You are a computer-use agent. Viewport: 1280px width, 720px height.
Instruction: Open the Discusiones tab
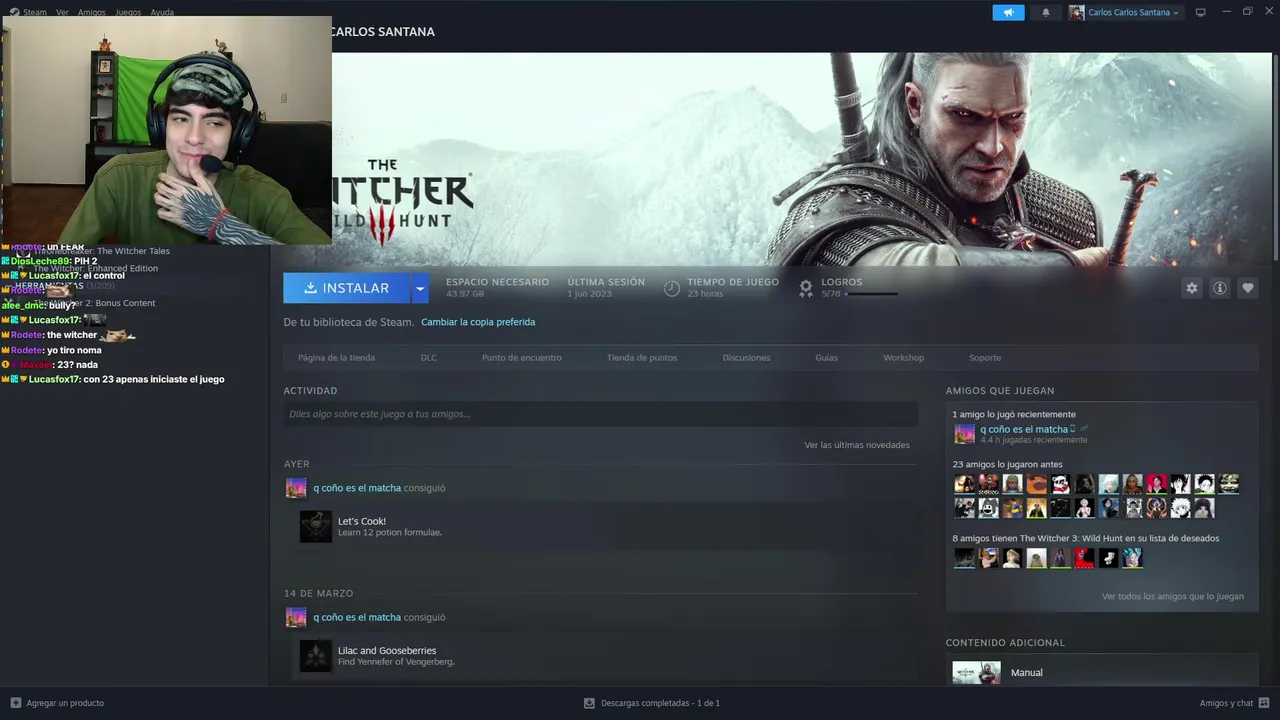(x=746, y=357)
